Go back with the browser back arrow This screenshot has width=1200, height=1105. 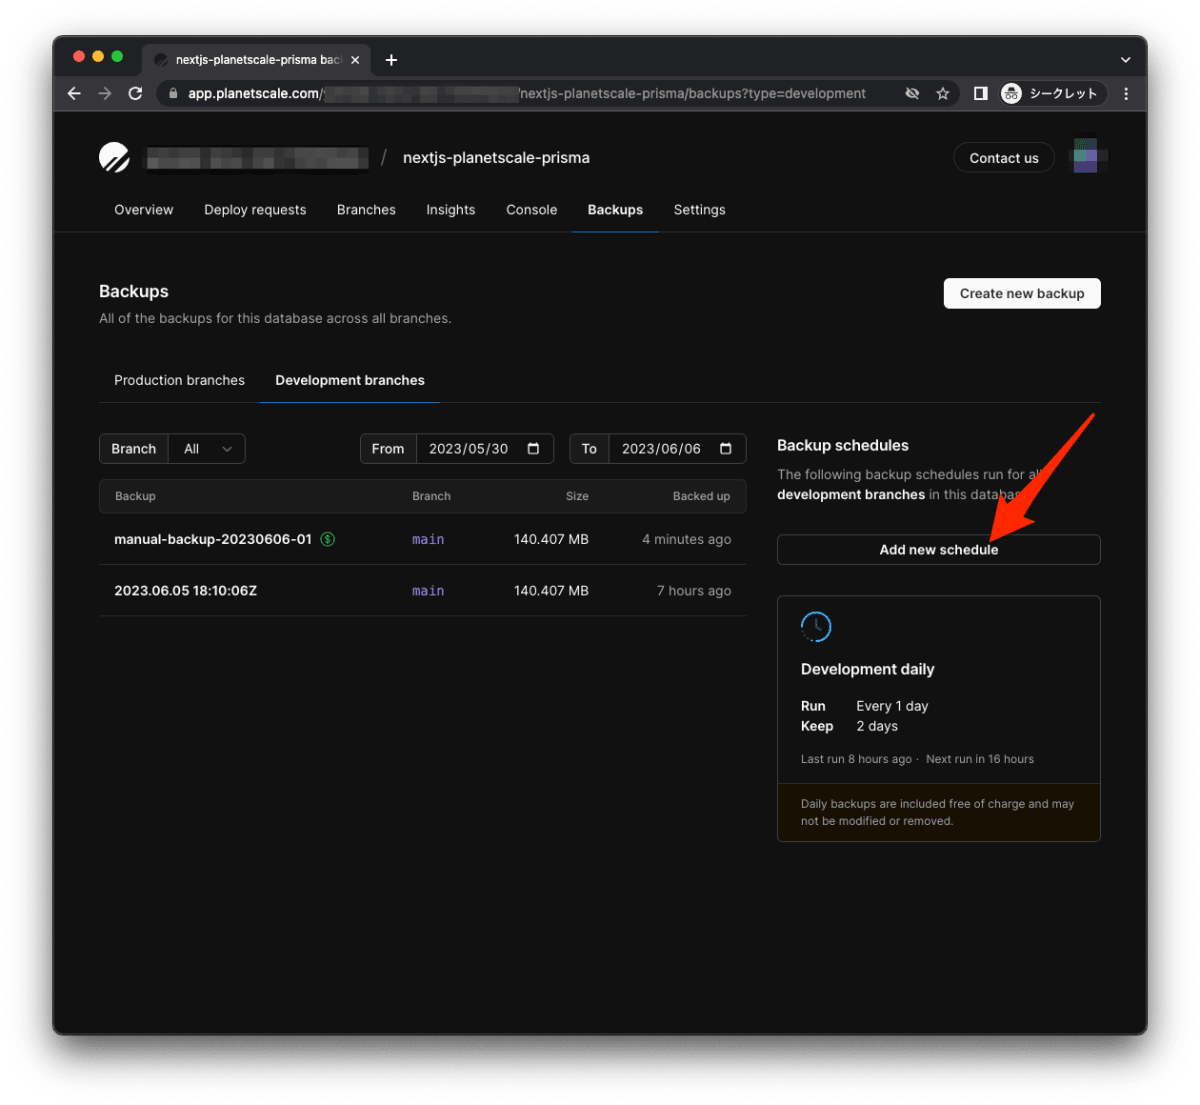[74, 93]
